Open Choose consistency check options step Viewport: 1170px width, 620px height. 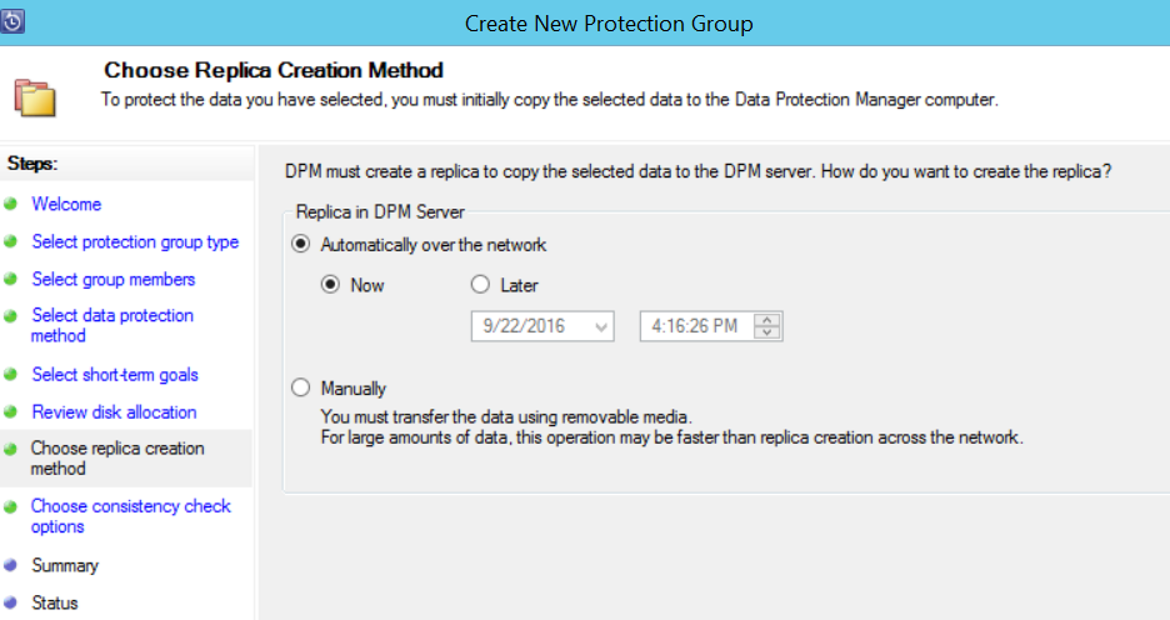(131, 516)
